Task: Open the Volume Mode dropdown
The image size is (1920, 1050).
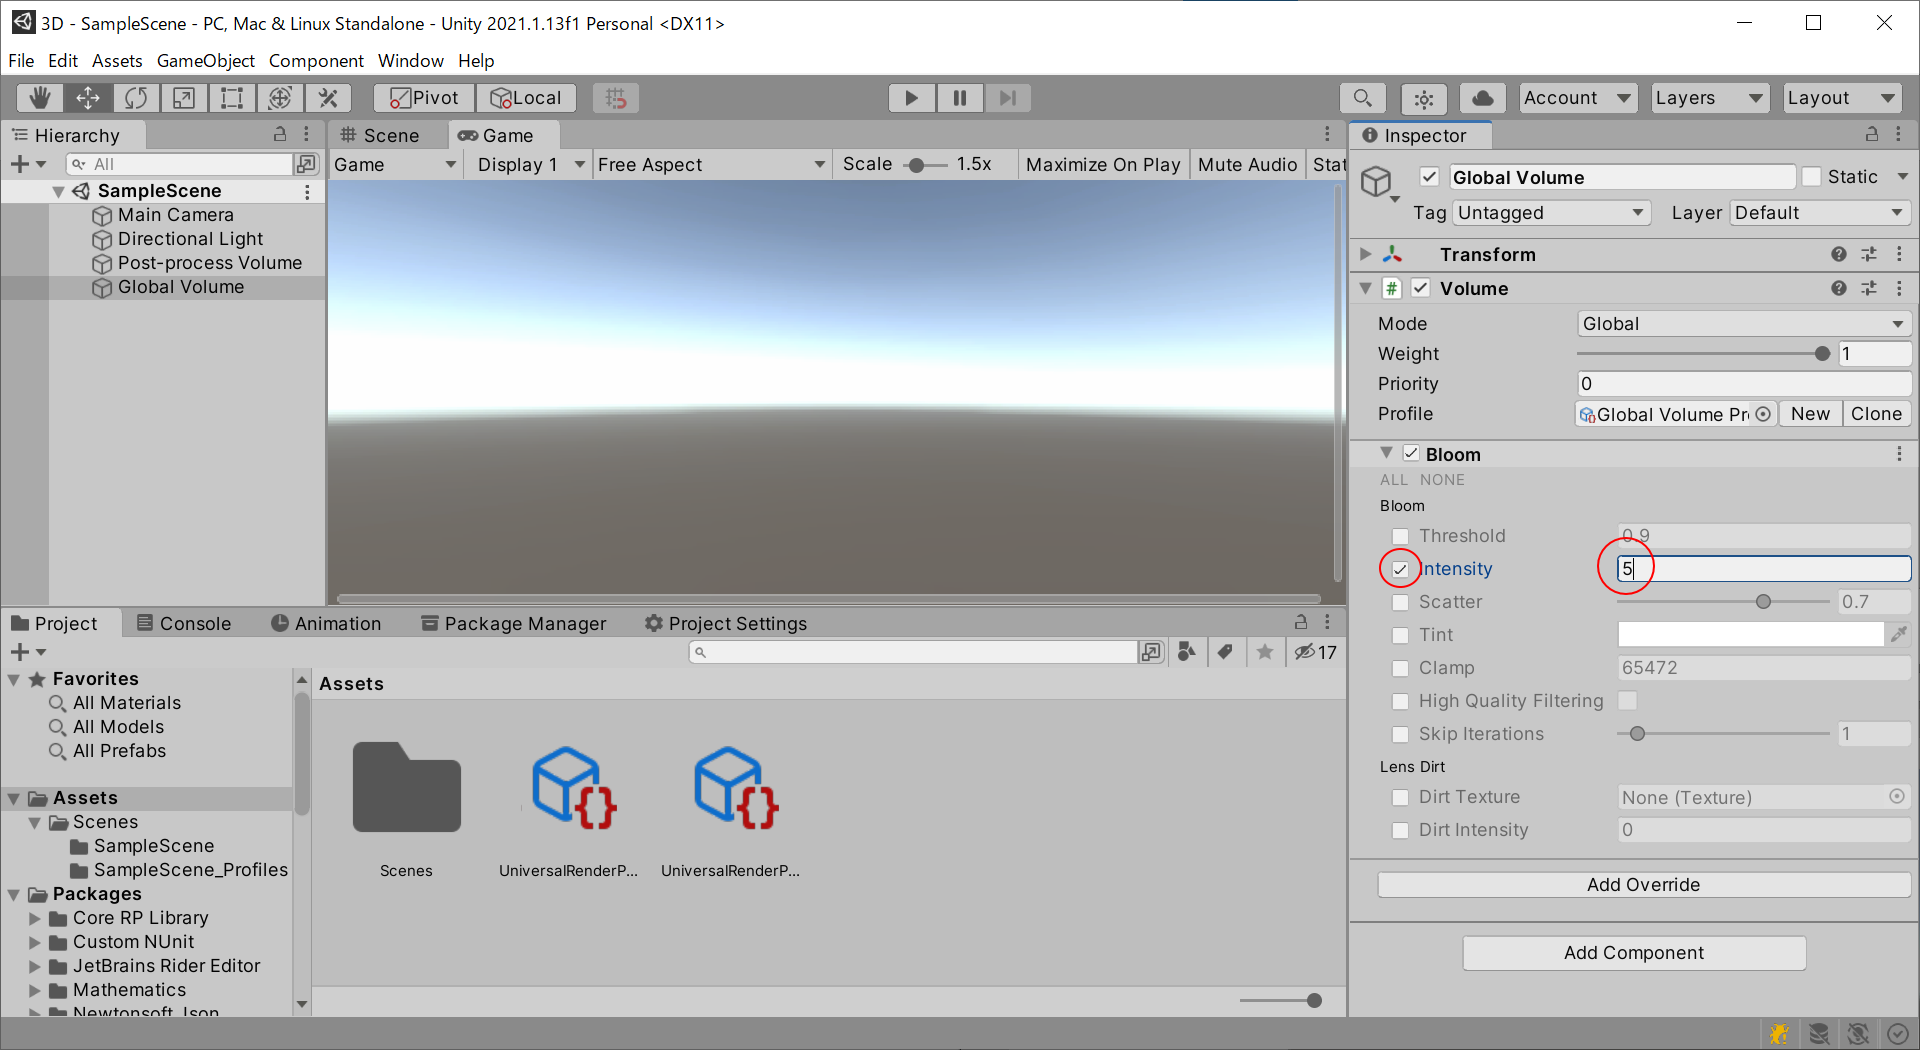Action: coord(1744,324)
